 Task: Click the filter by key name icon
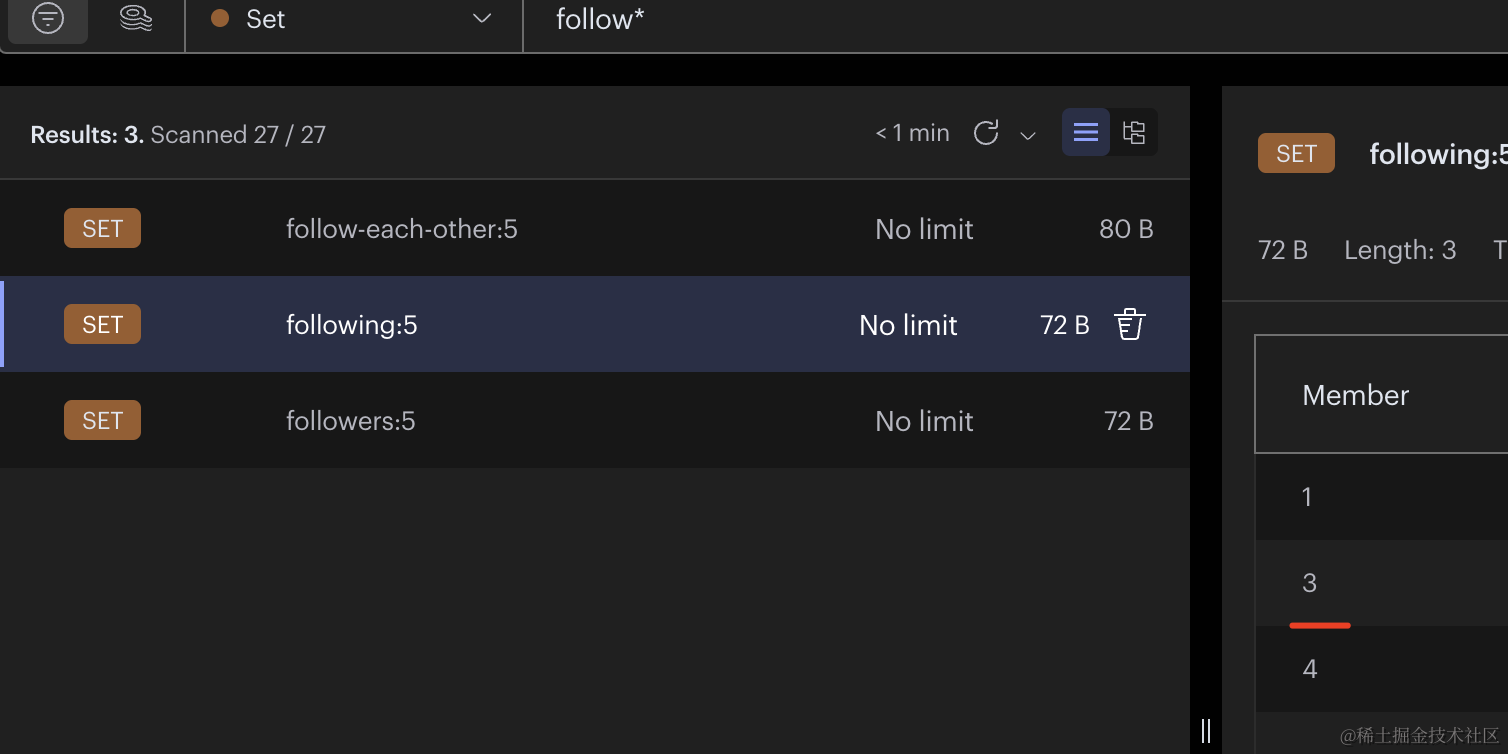tap(48, 19)
